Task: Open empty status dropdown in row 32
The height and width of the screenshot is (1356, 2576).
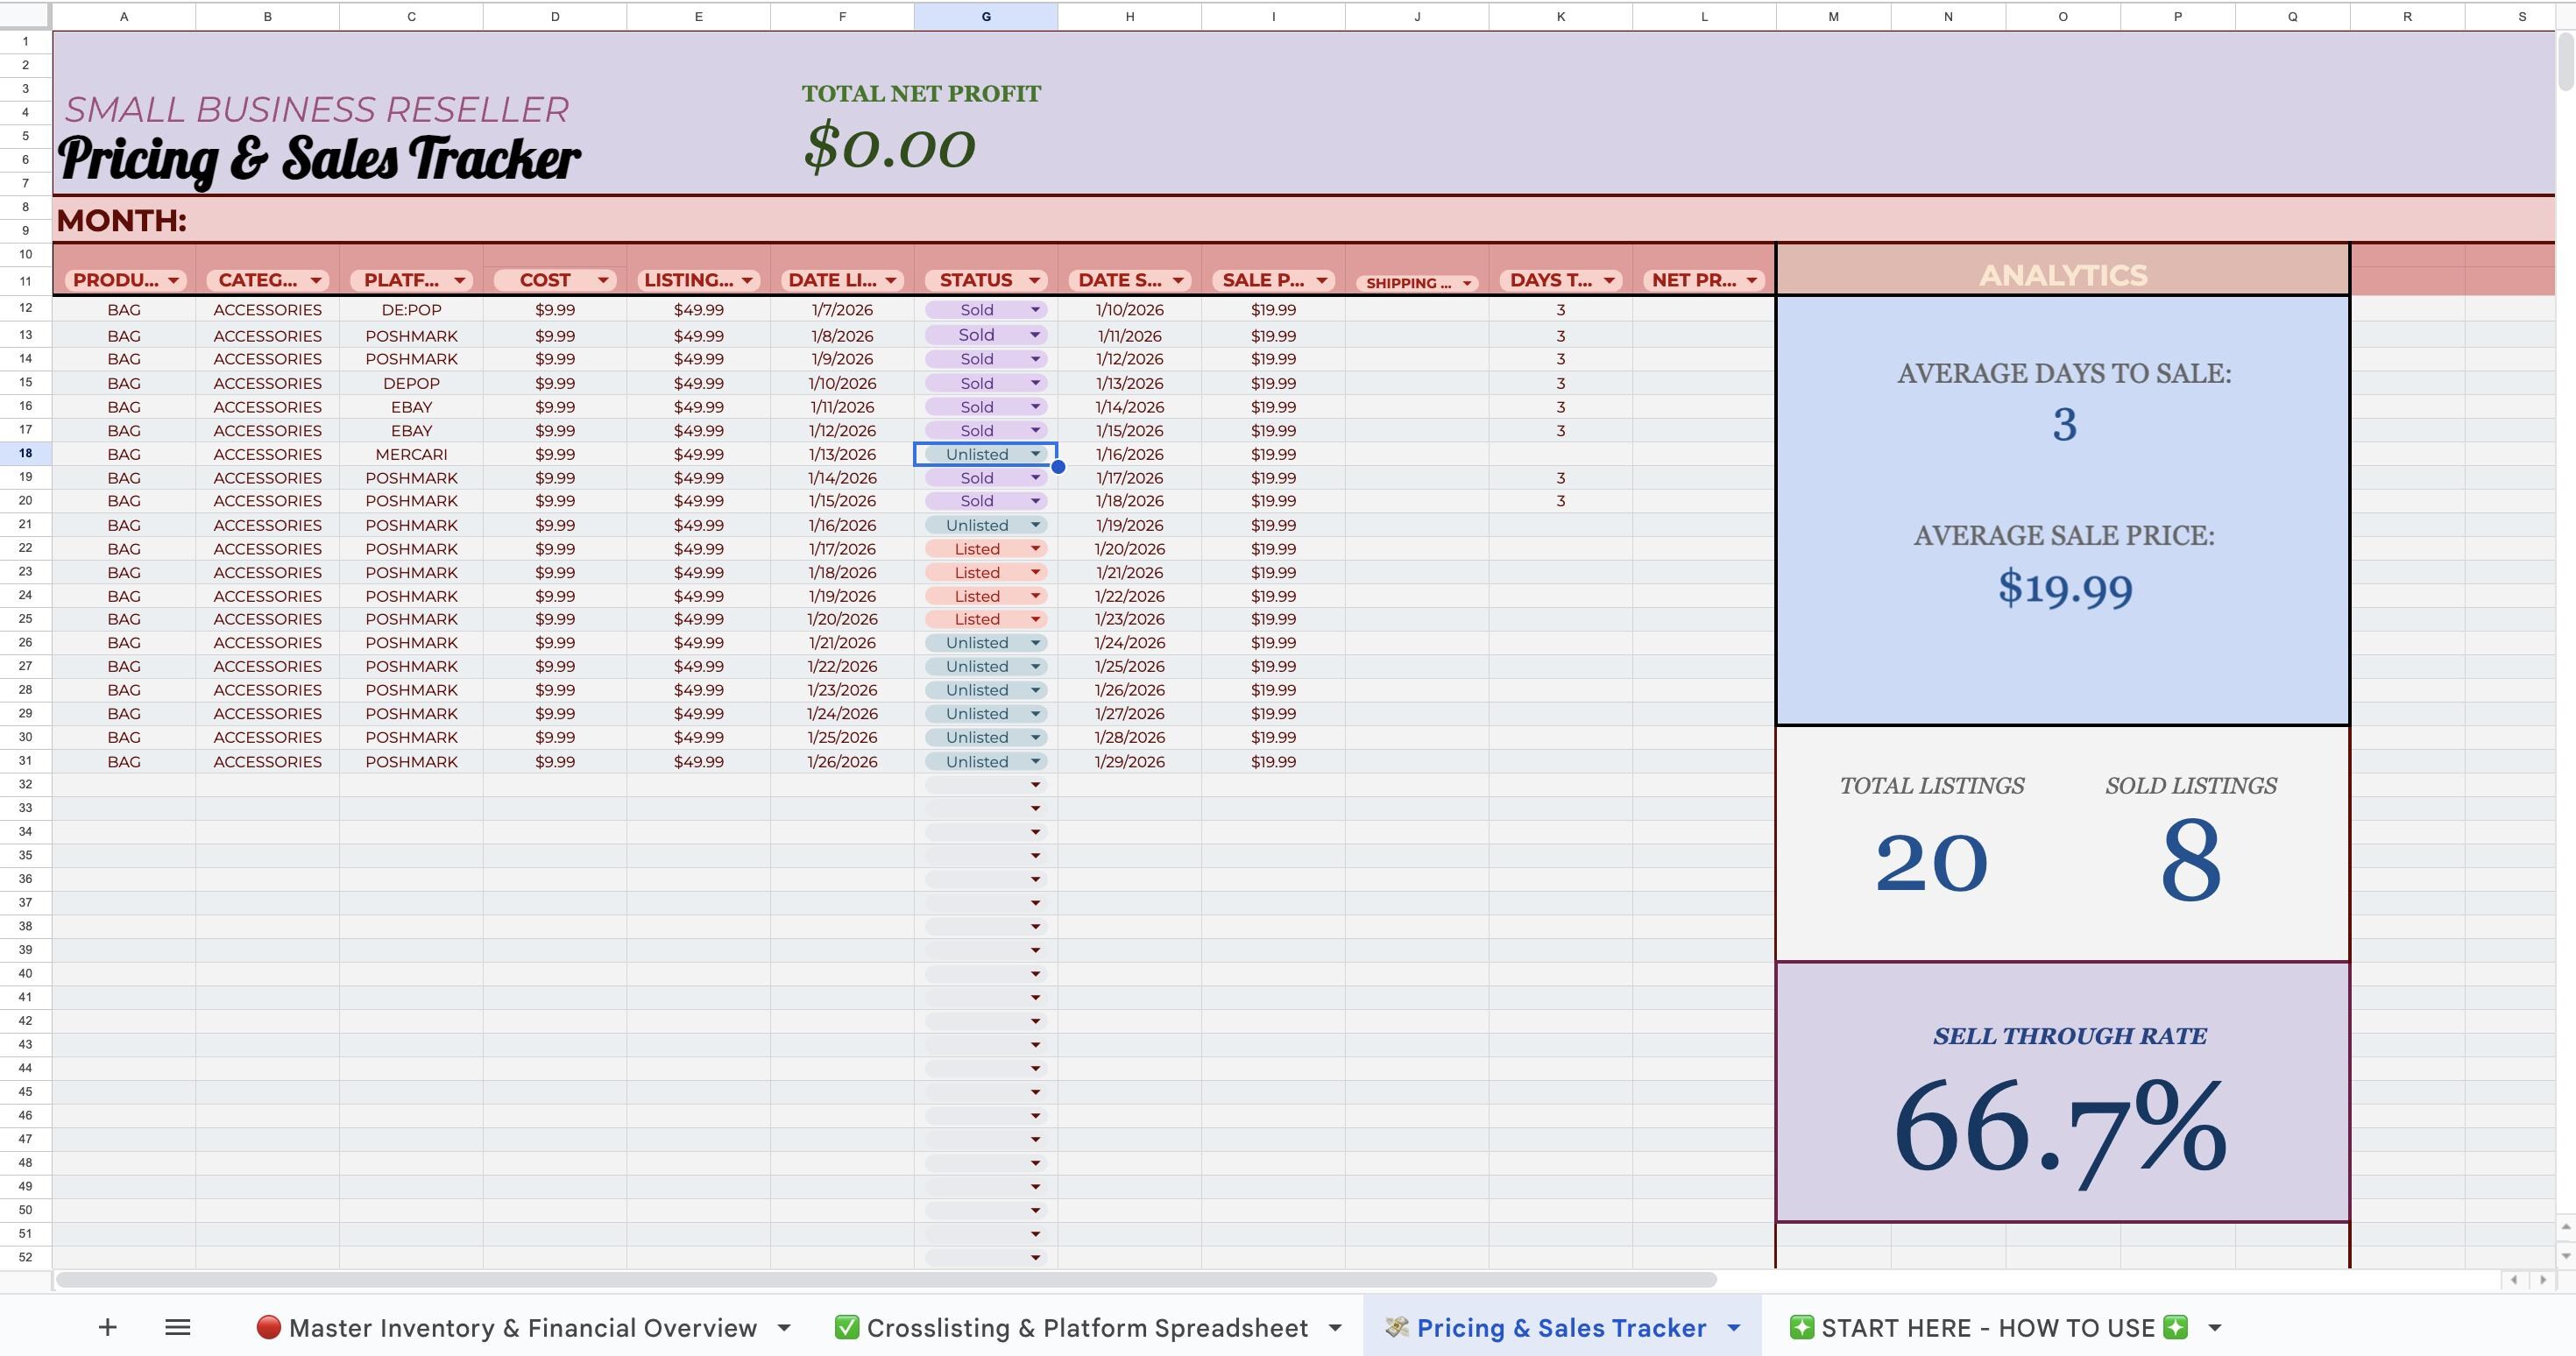Action: 1036,785
